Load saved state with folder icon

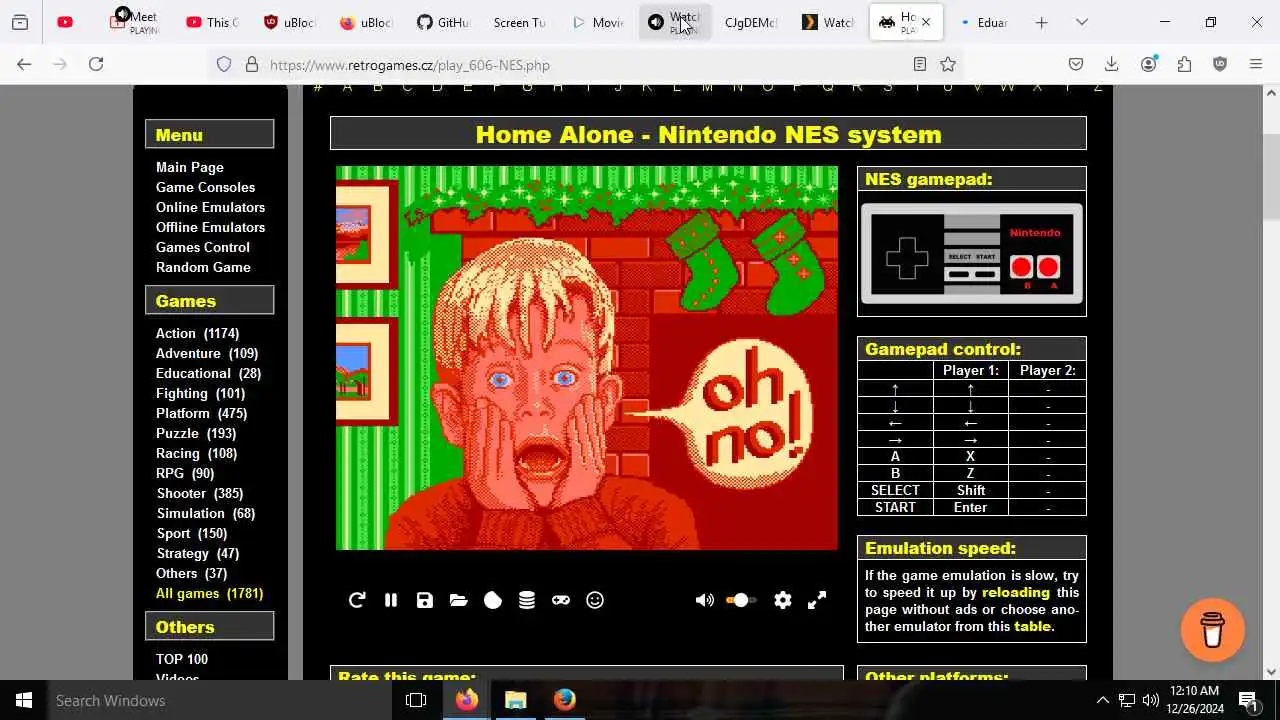click(x=459, y=600)
